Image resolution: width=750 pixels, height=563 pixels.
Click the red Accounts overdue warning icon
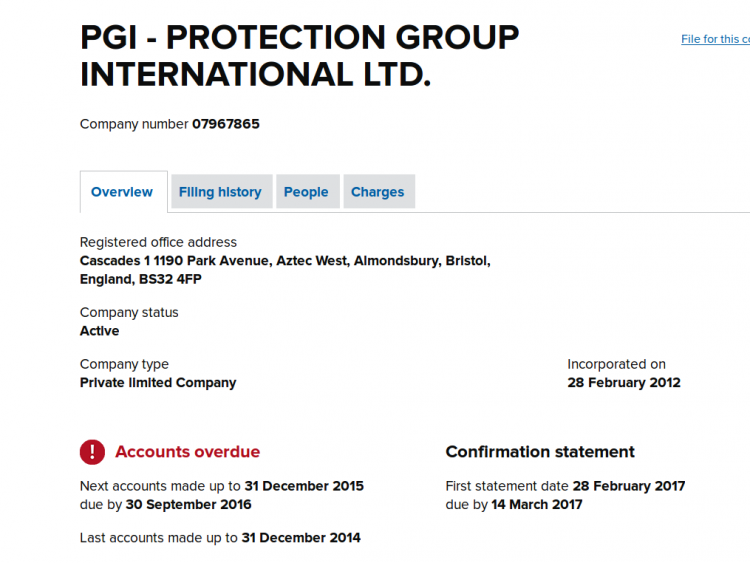coord(92,452)
